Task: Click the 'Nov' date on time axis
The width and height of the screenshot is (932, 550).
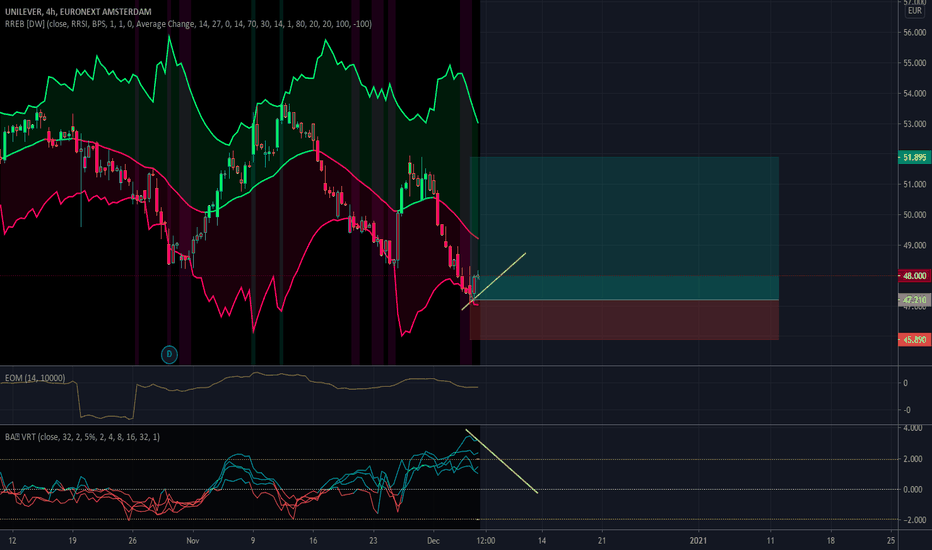Action: 193,540
